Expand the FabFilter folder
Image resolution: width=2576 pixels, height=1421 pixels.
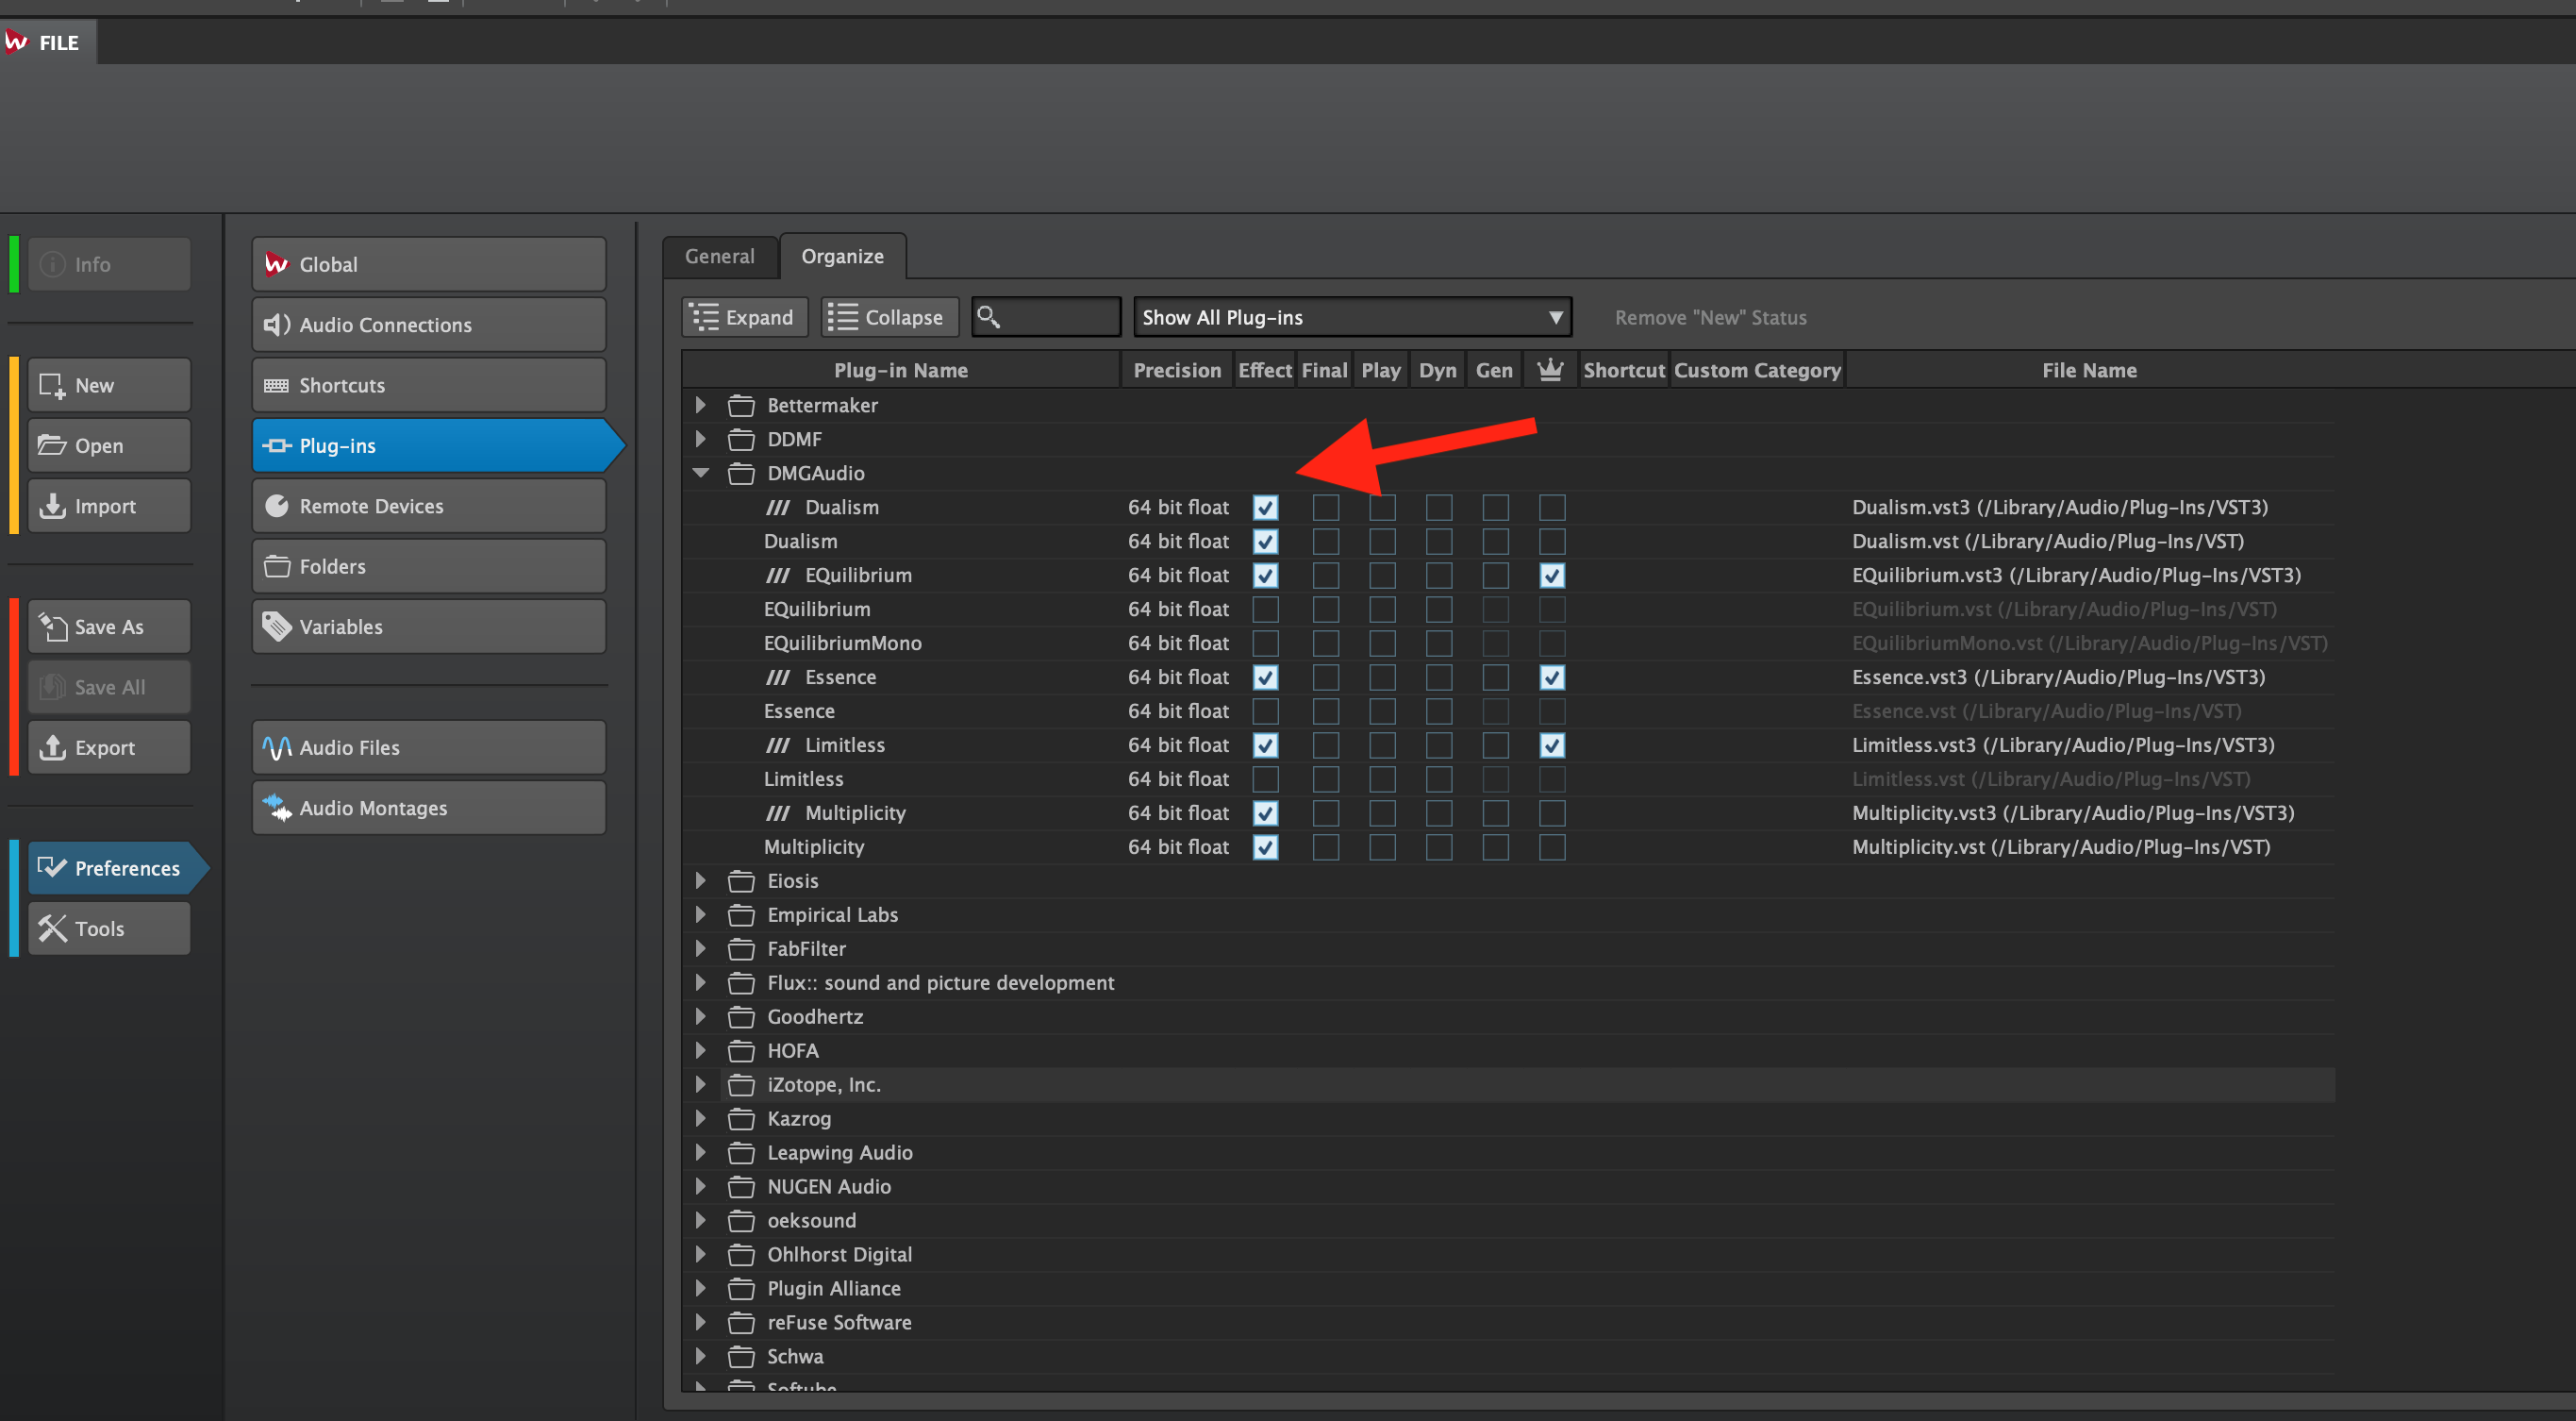[700, 948]
